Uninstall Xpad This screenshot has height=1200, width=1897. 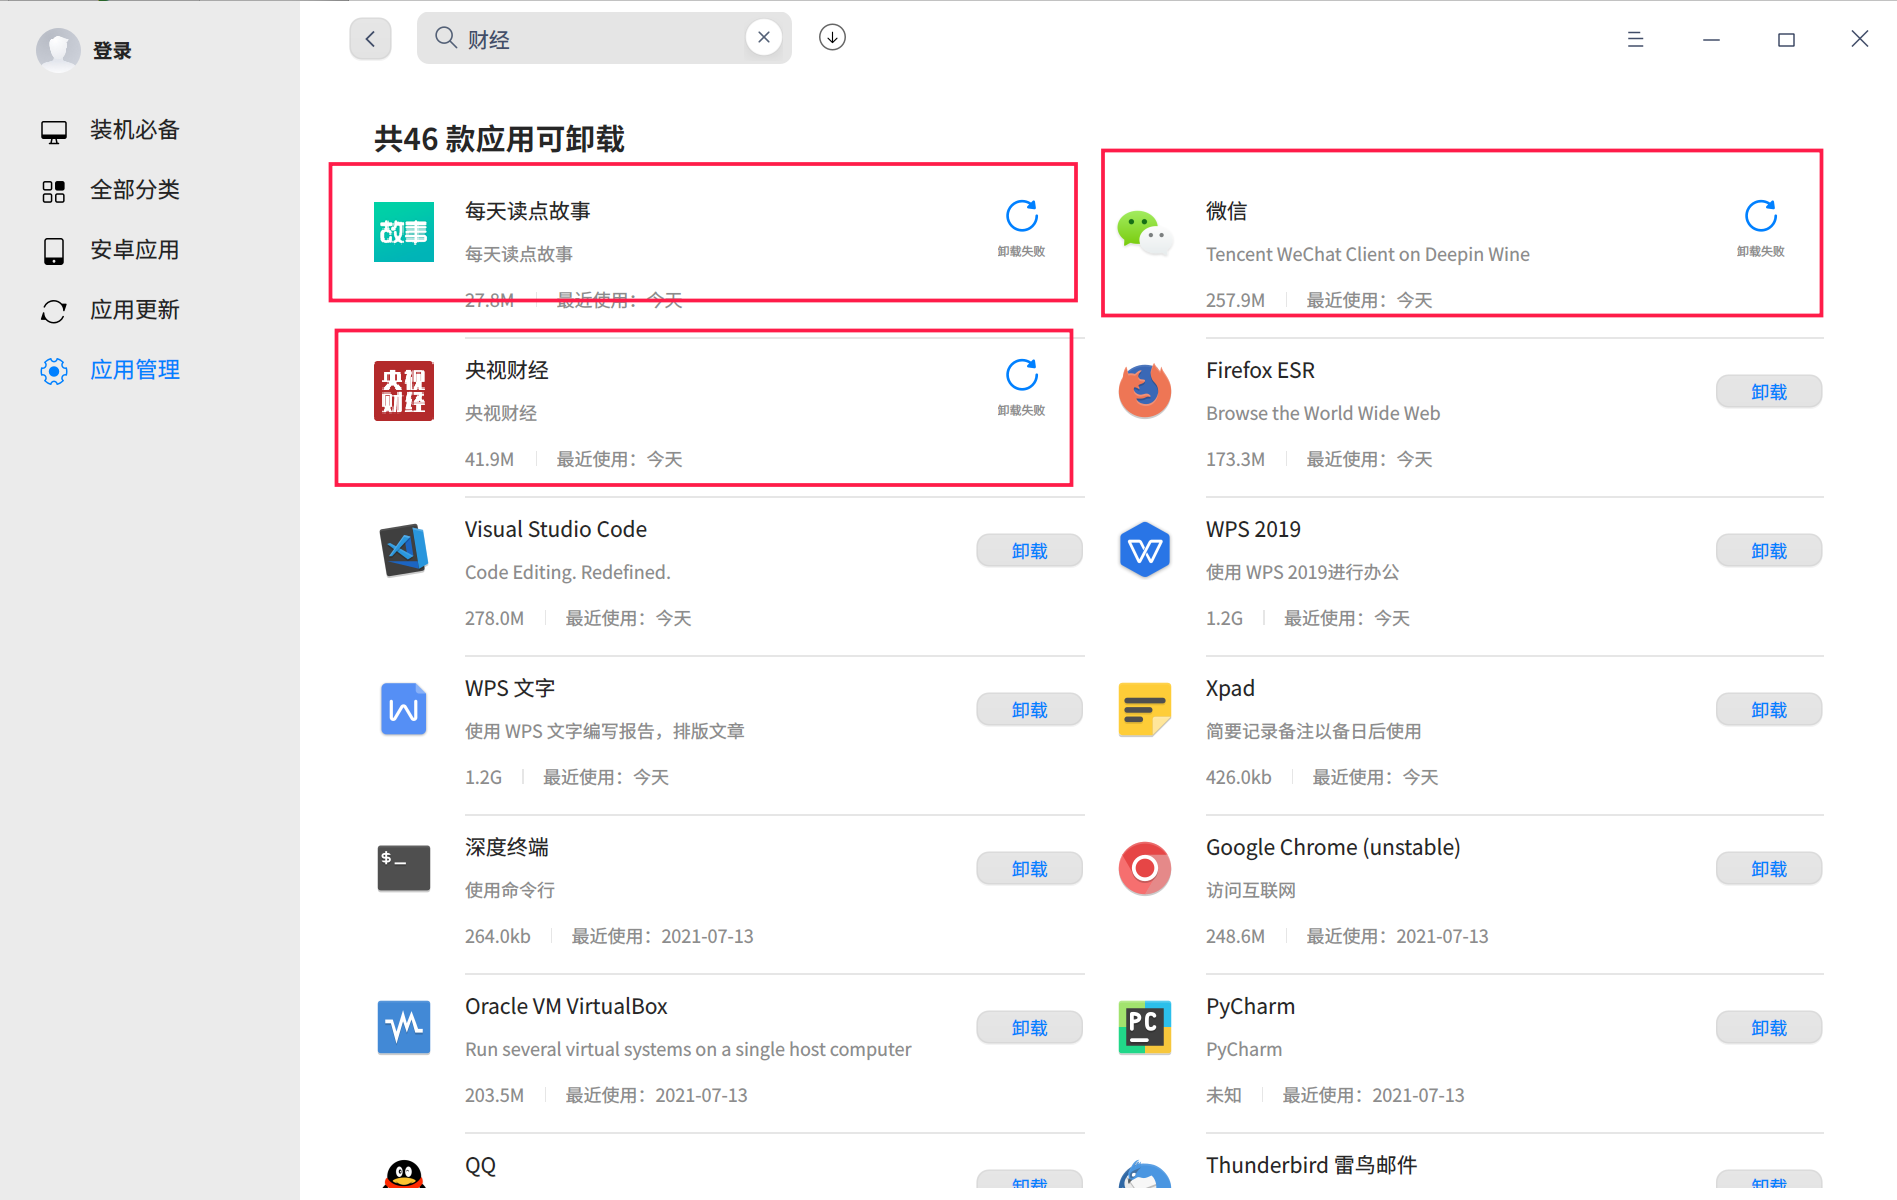pyautogui.click(x=1768, y=710)
